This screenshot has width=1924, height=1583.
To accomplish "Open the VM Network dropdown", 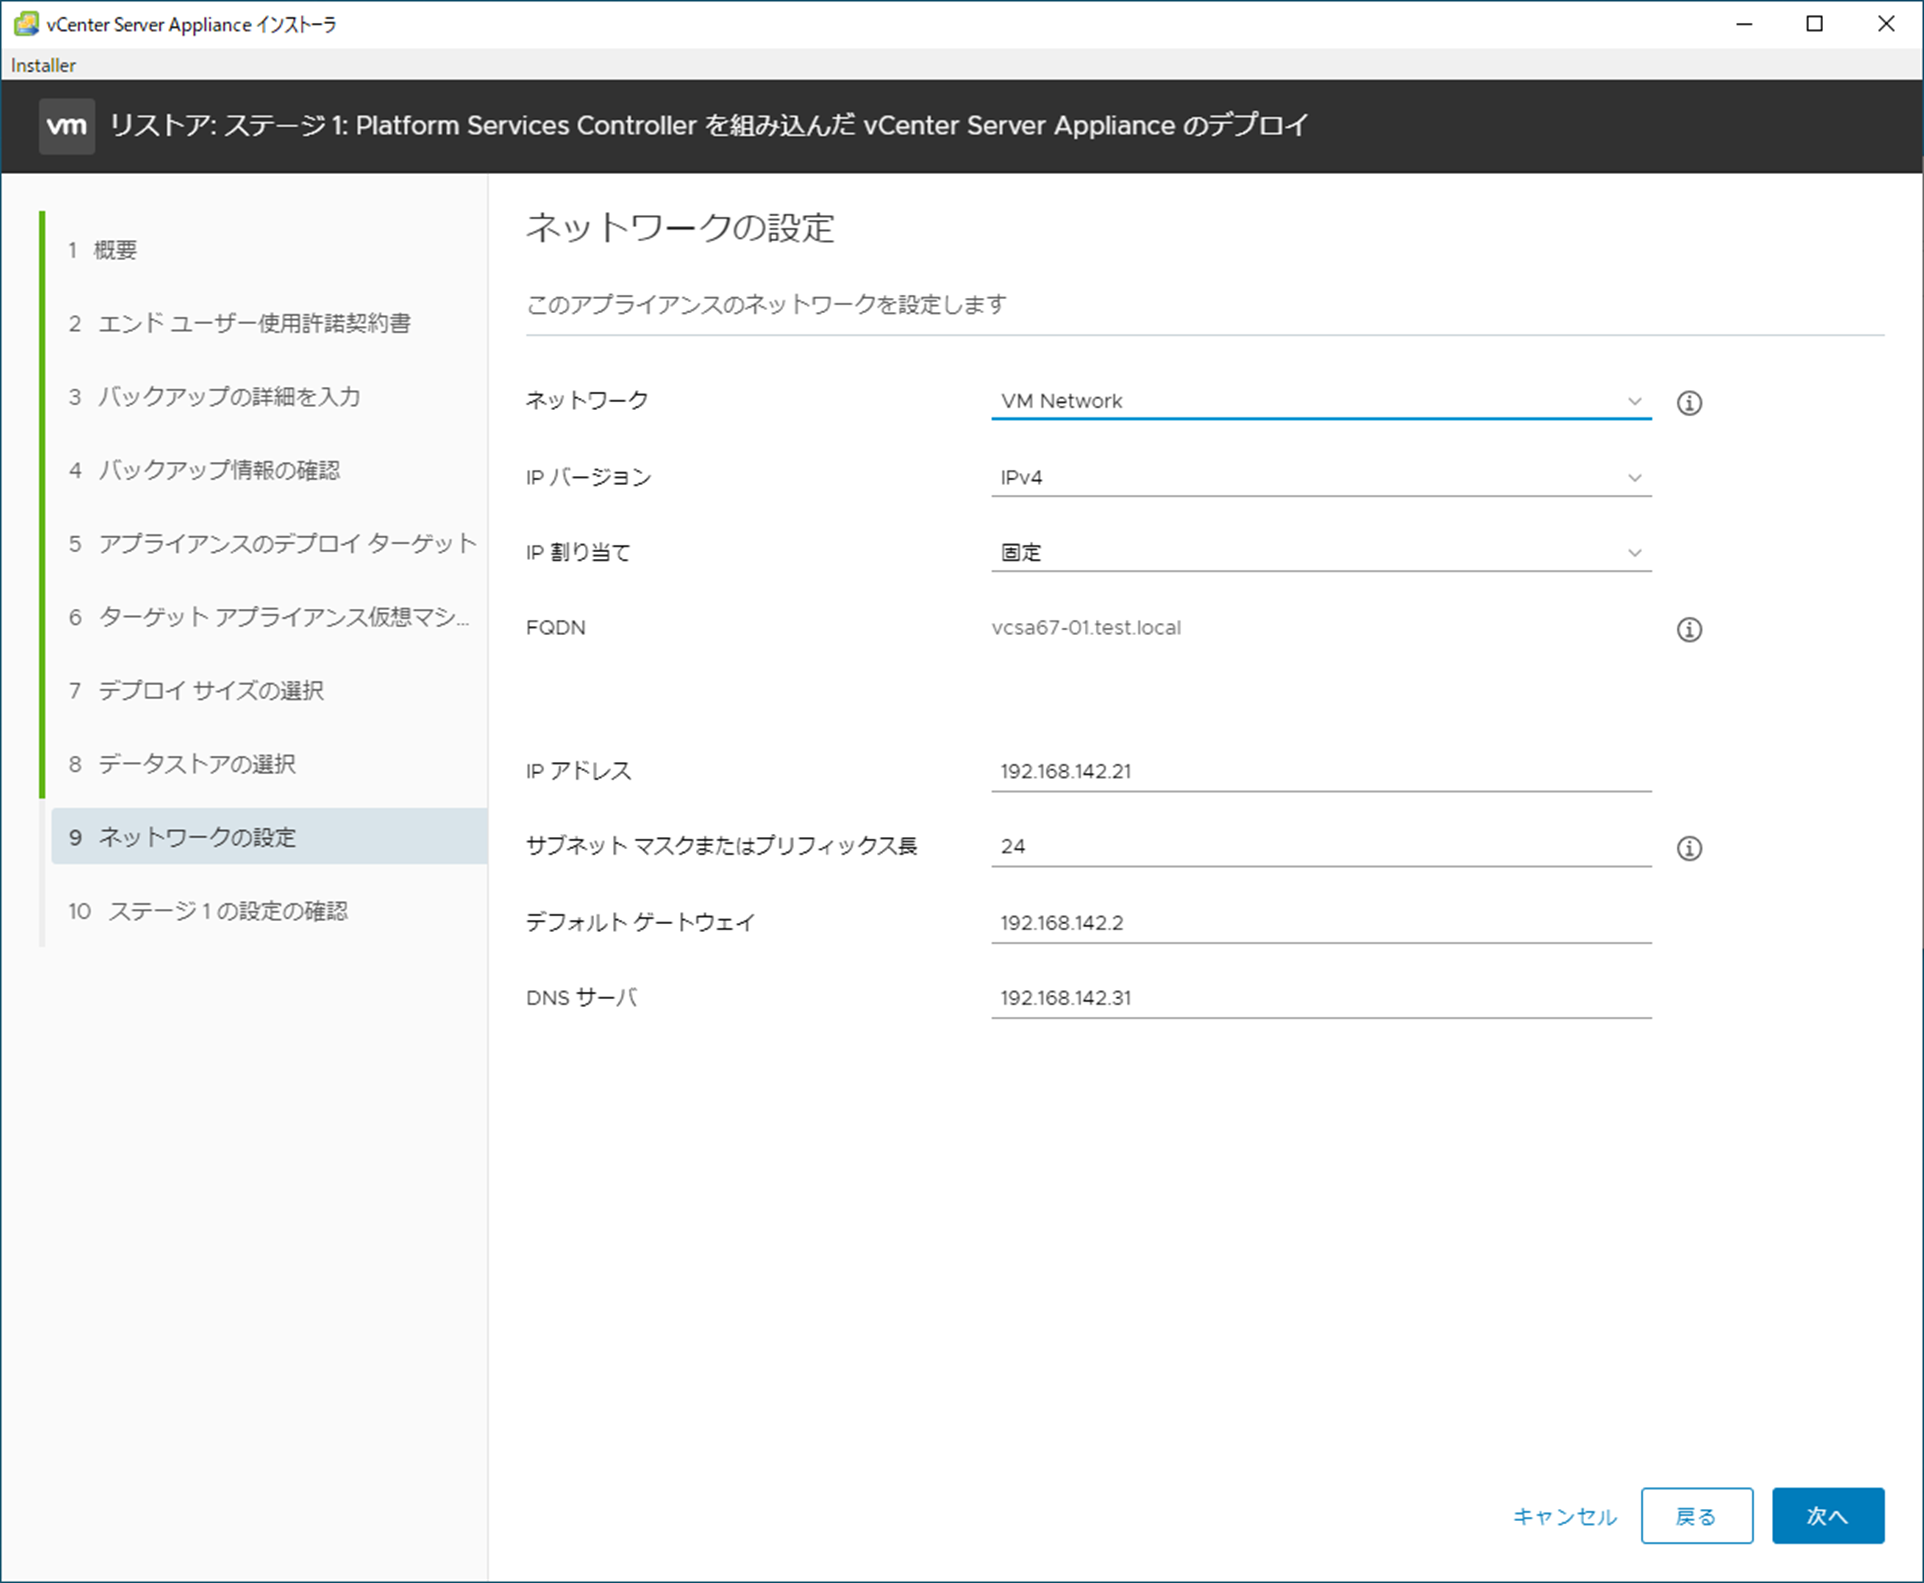I will tap(1320, 401).
